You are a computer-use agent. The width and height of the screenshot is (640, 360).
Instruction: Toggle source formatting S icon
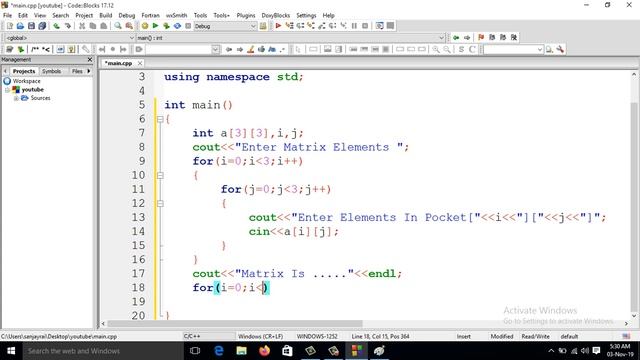point(461,49)
